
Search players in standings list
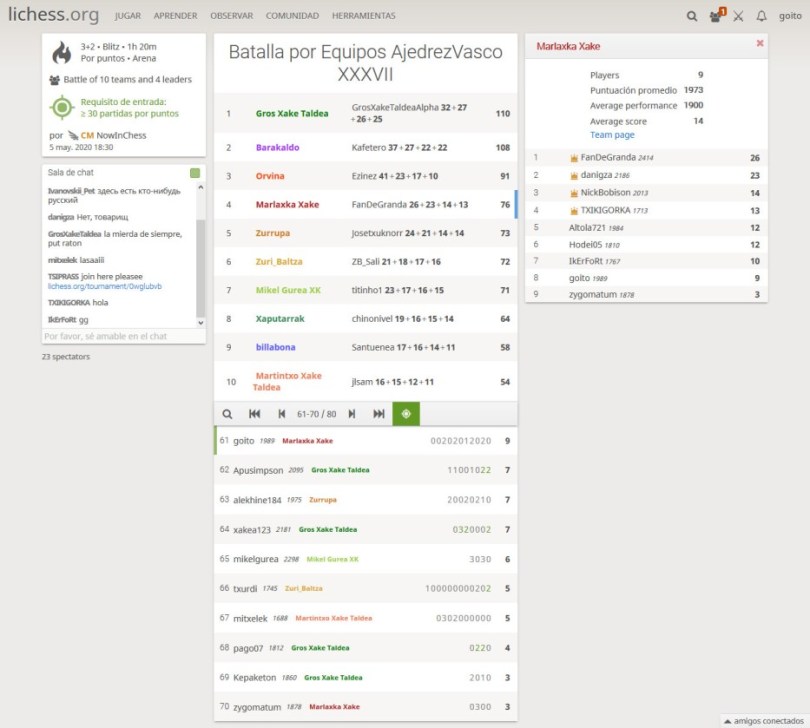point(228,414)
